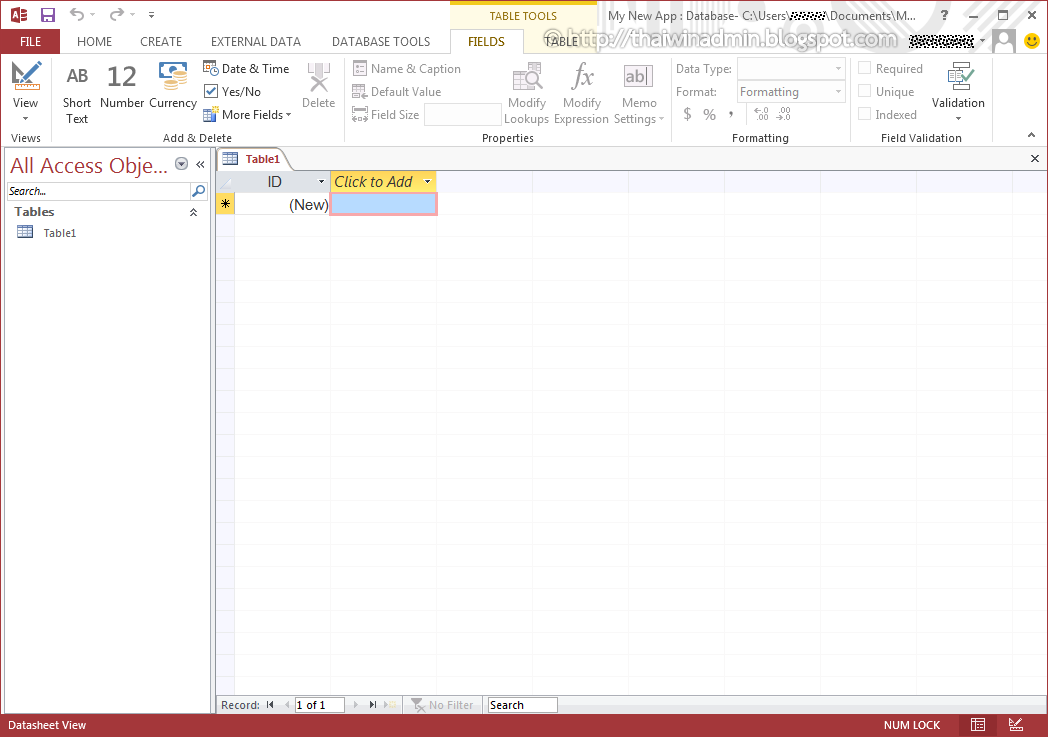Add a Number field
This screenshot has height=737, width=1048.
coord(121,90)
